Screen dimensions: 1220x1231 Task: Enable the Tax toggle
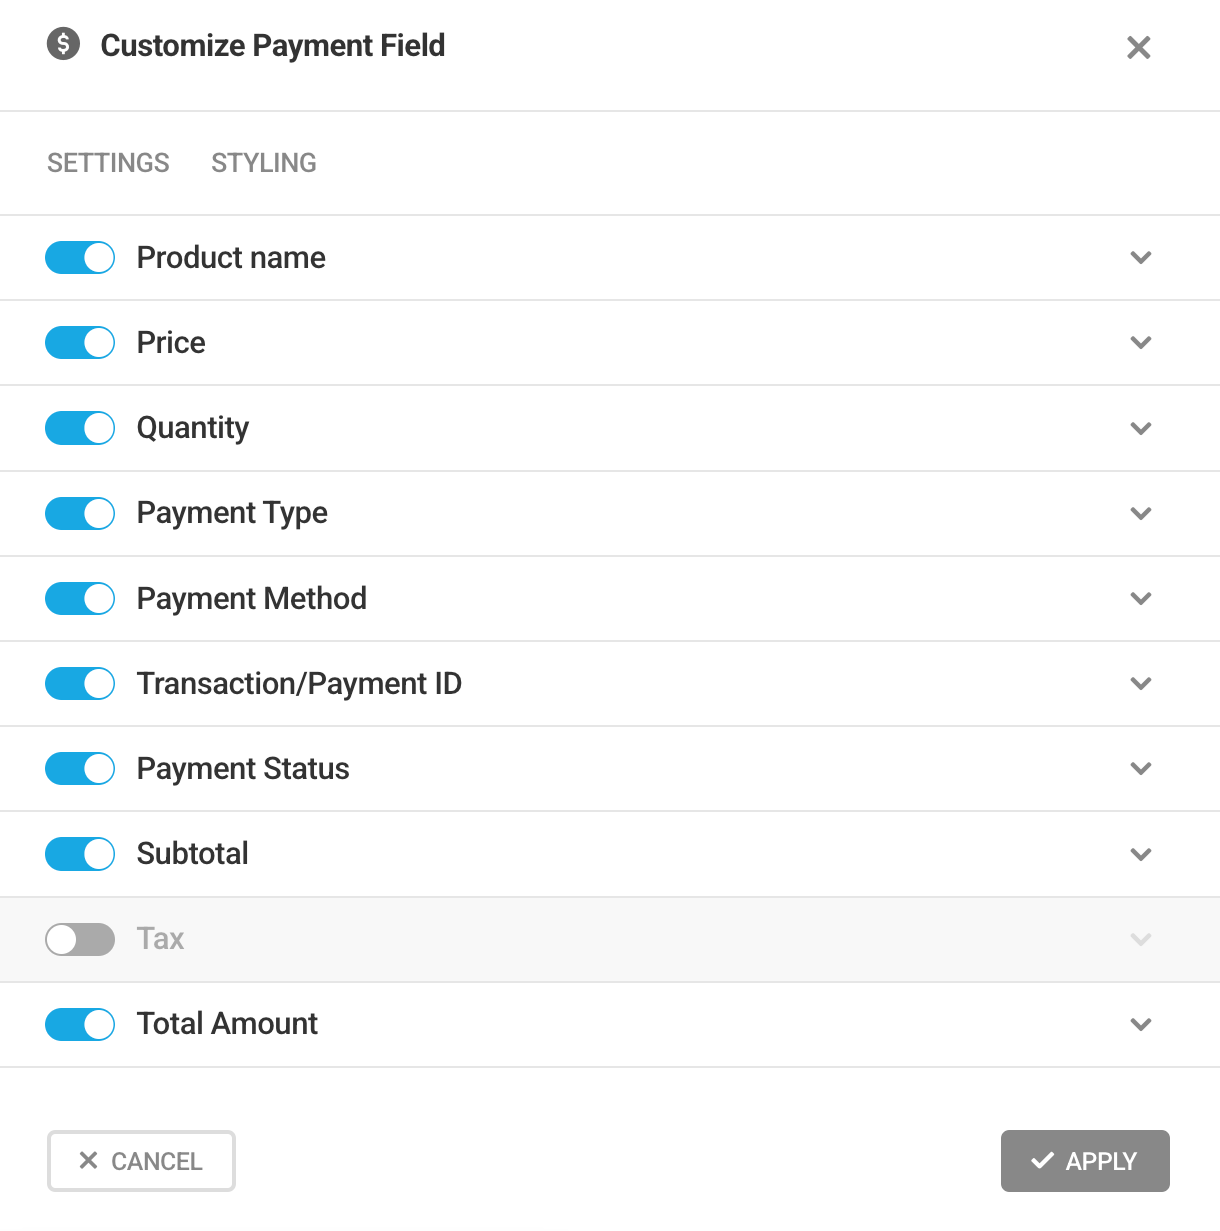tap(80, 939)
